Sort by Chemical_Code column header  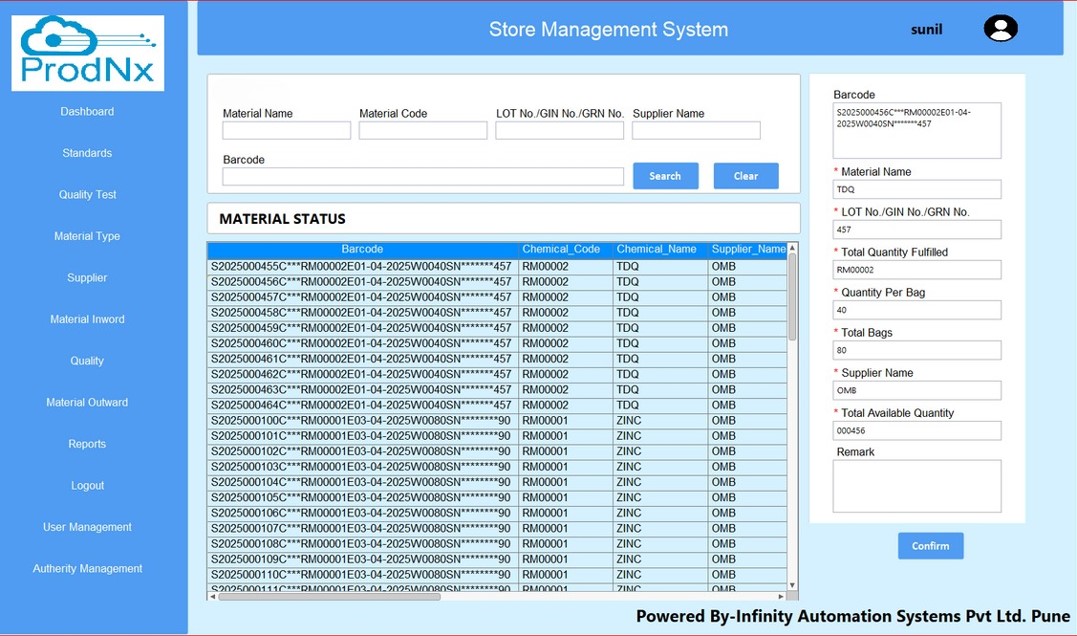point(561,249)
